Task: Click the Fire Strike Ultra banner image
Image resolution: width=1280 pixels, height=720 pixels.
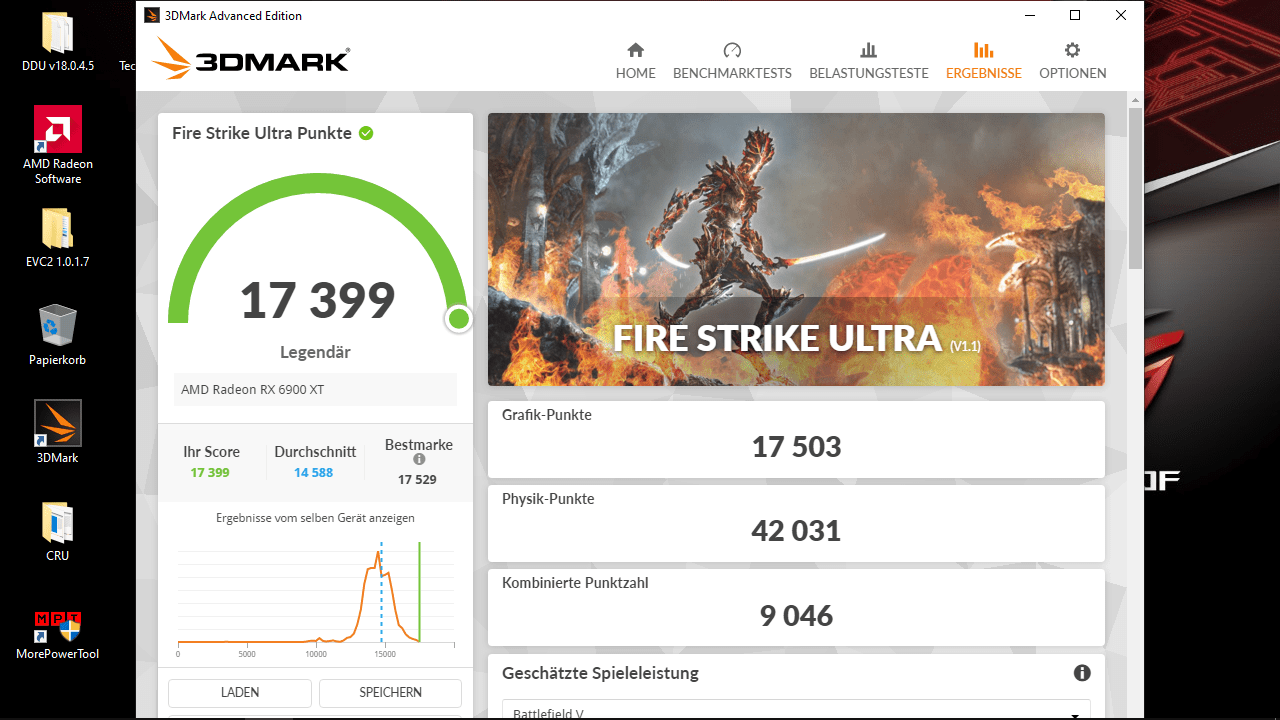Action: [796, 249]
